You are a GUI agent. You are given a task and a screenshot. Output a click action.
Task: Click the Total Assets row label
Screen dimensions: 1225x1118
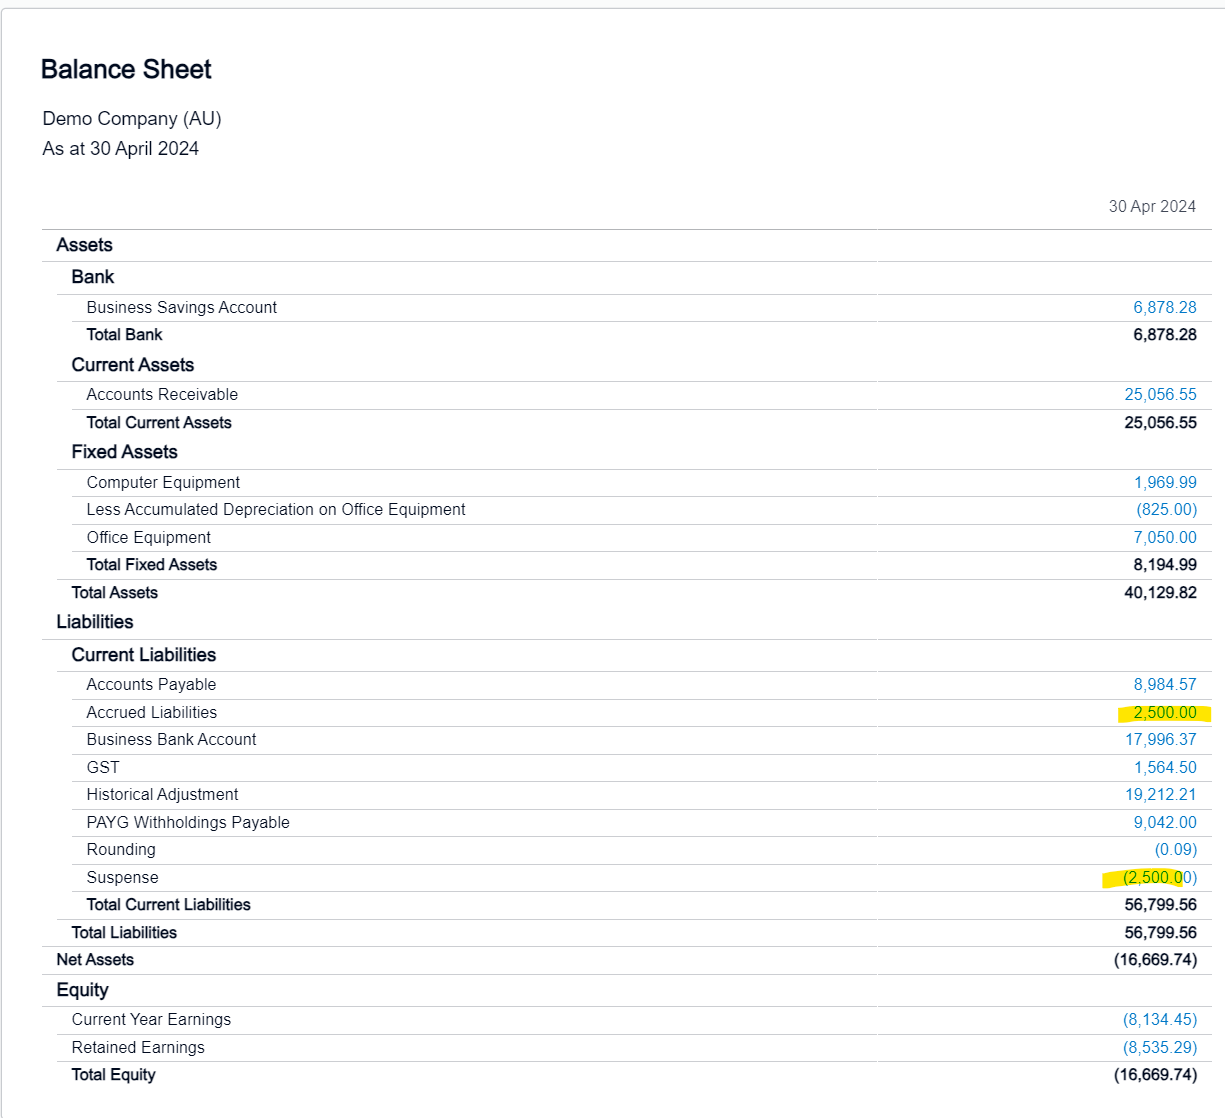pos(114,592)
